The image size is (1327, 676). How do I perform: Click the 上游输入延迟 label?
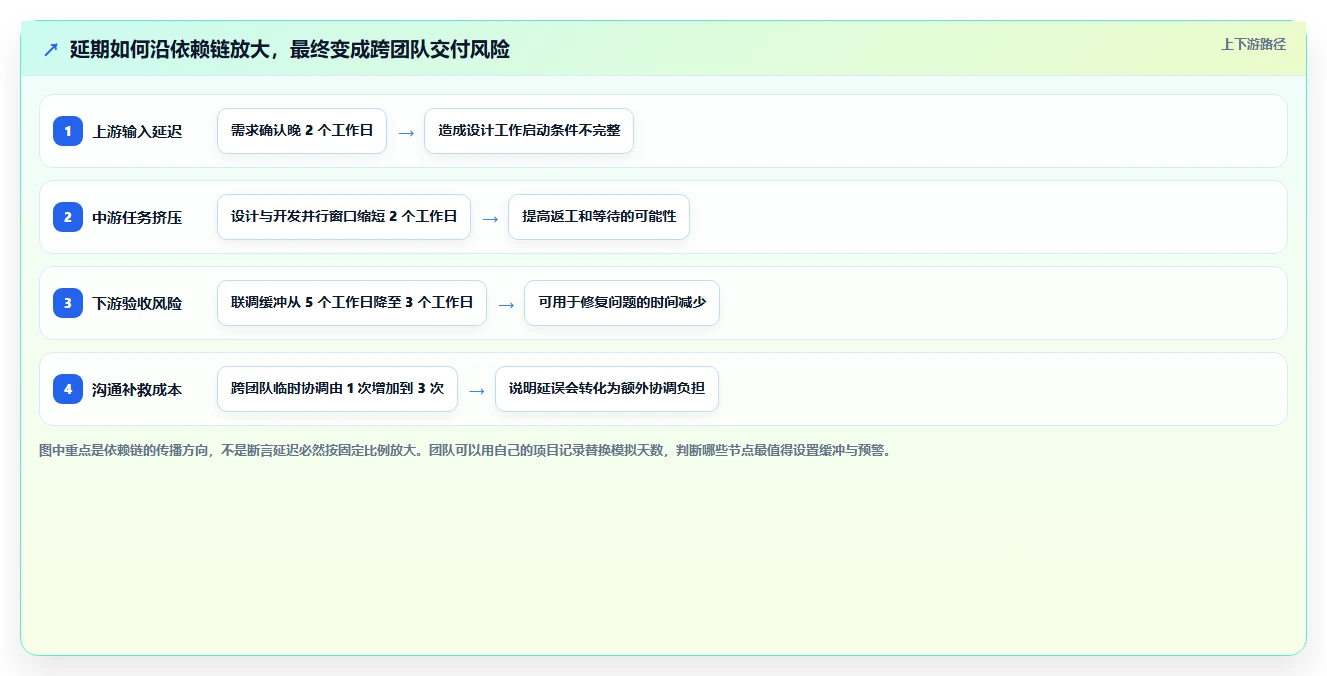(137, 131)
